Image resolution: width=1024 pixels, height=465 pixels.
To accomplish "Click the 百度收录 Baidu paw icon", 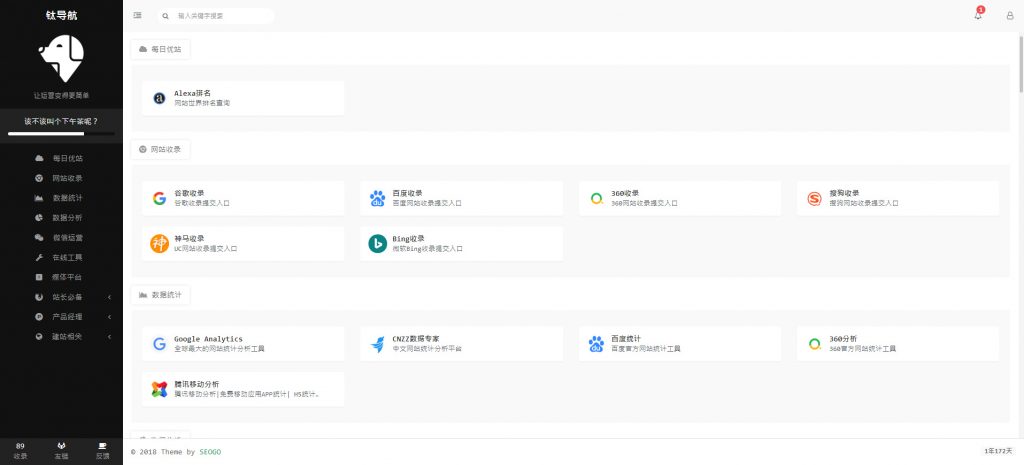I will coord(377,198).
